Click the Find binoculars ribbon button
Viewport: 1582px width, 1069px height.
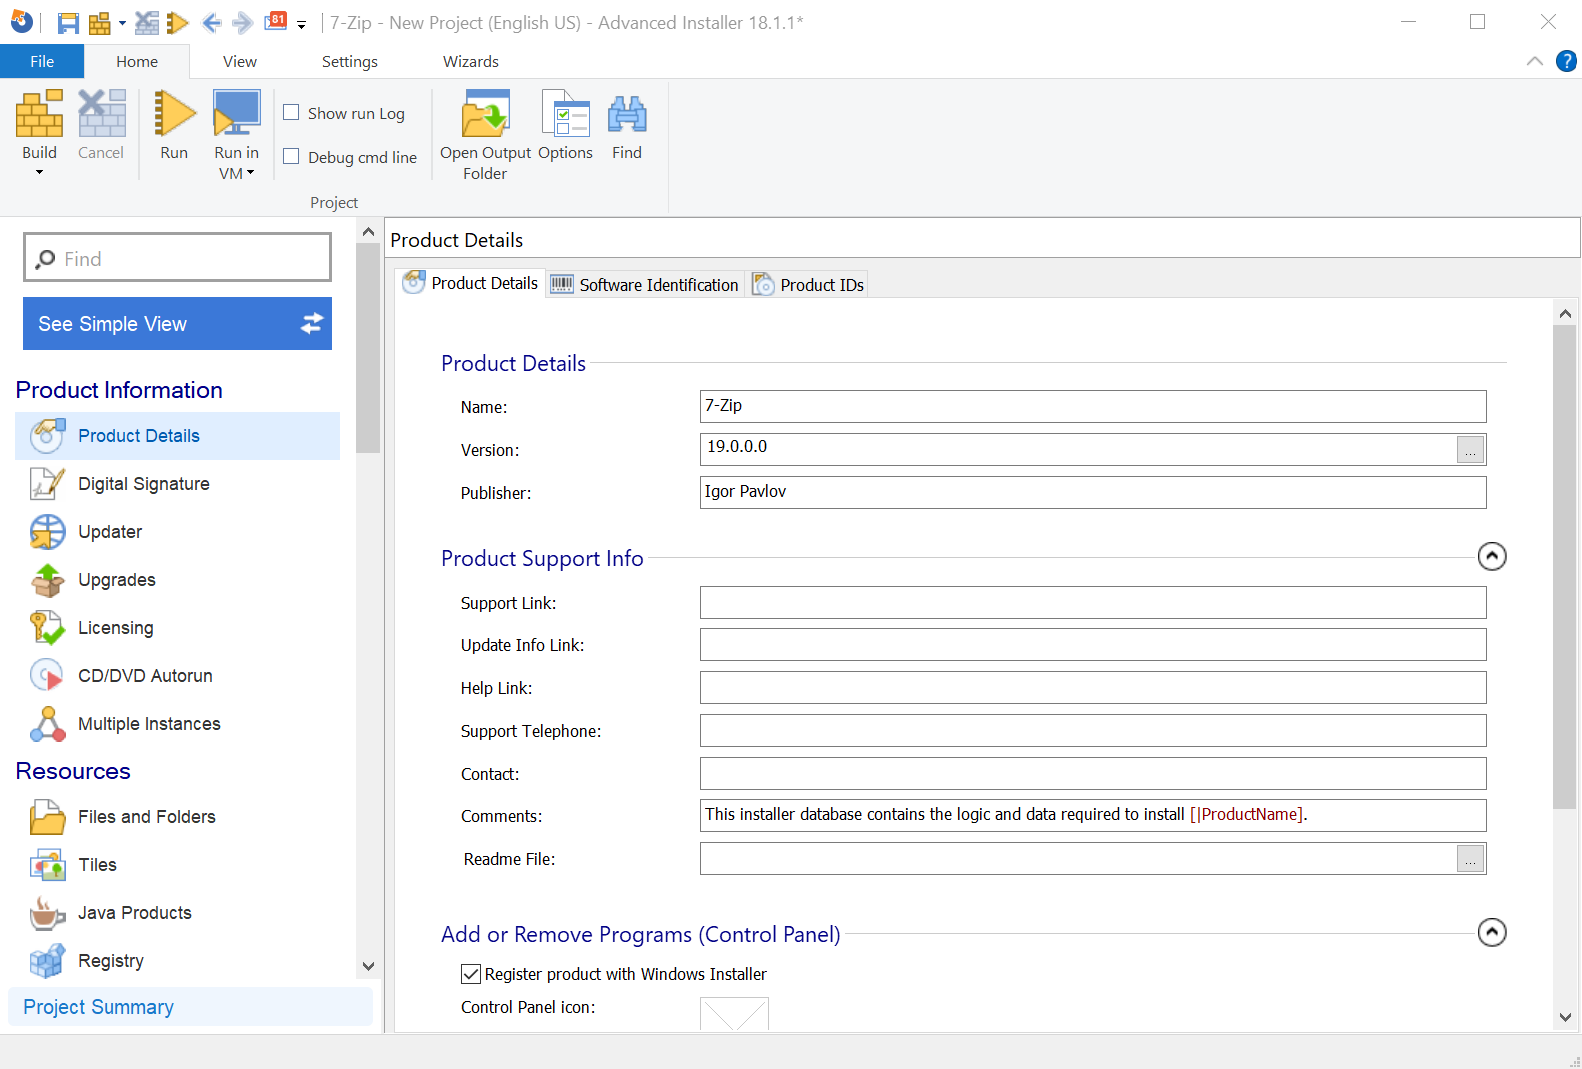click(627, 124)
